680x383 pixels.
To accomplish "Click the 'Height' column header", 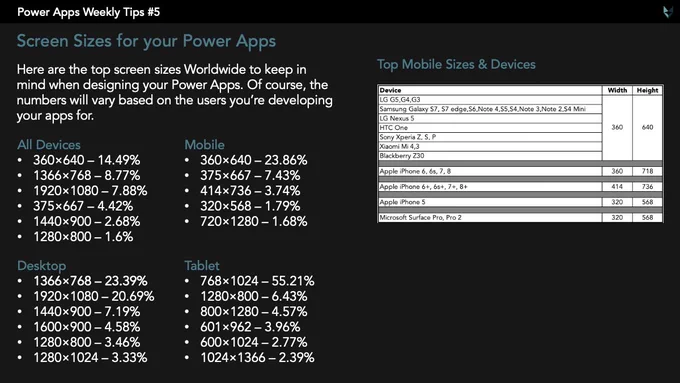I will pyautogui.click(x=647, y=90).
